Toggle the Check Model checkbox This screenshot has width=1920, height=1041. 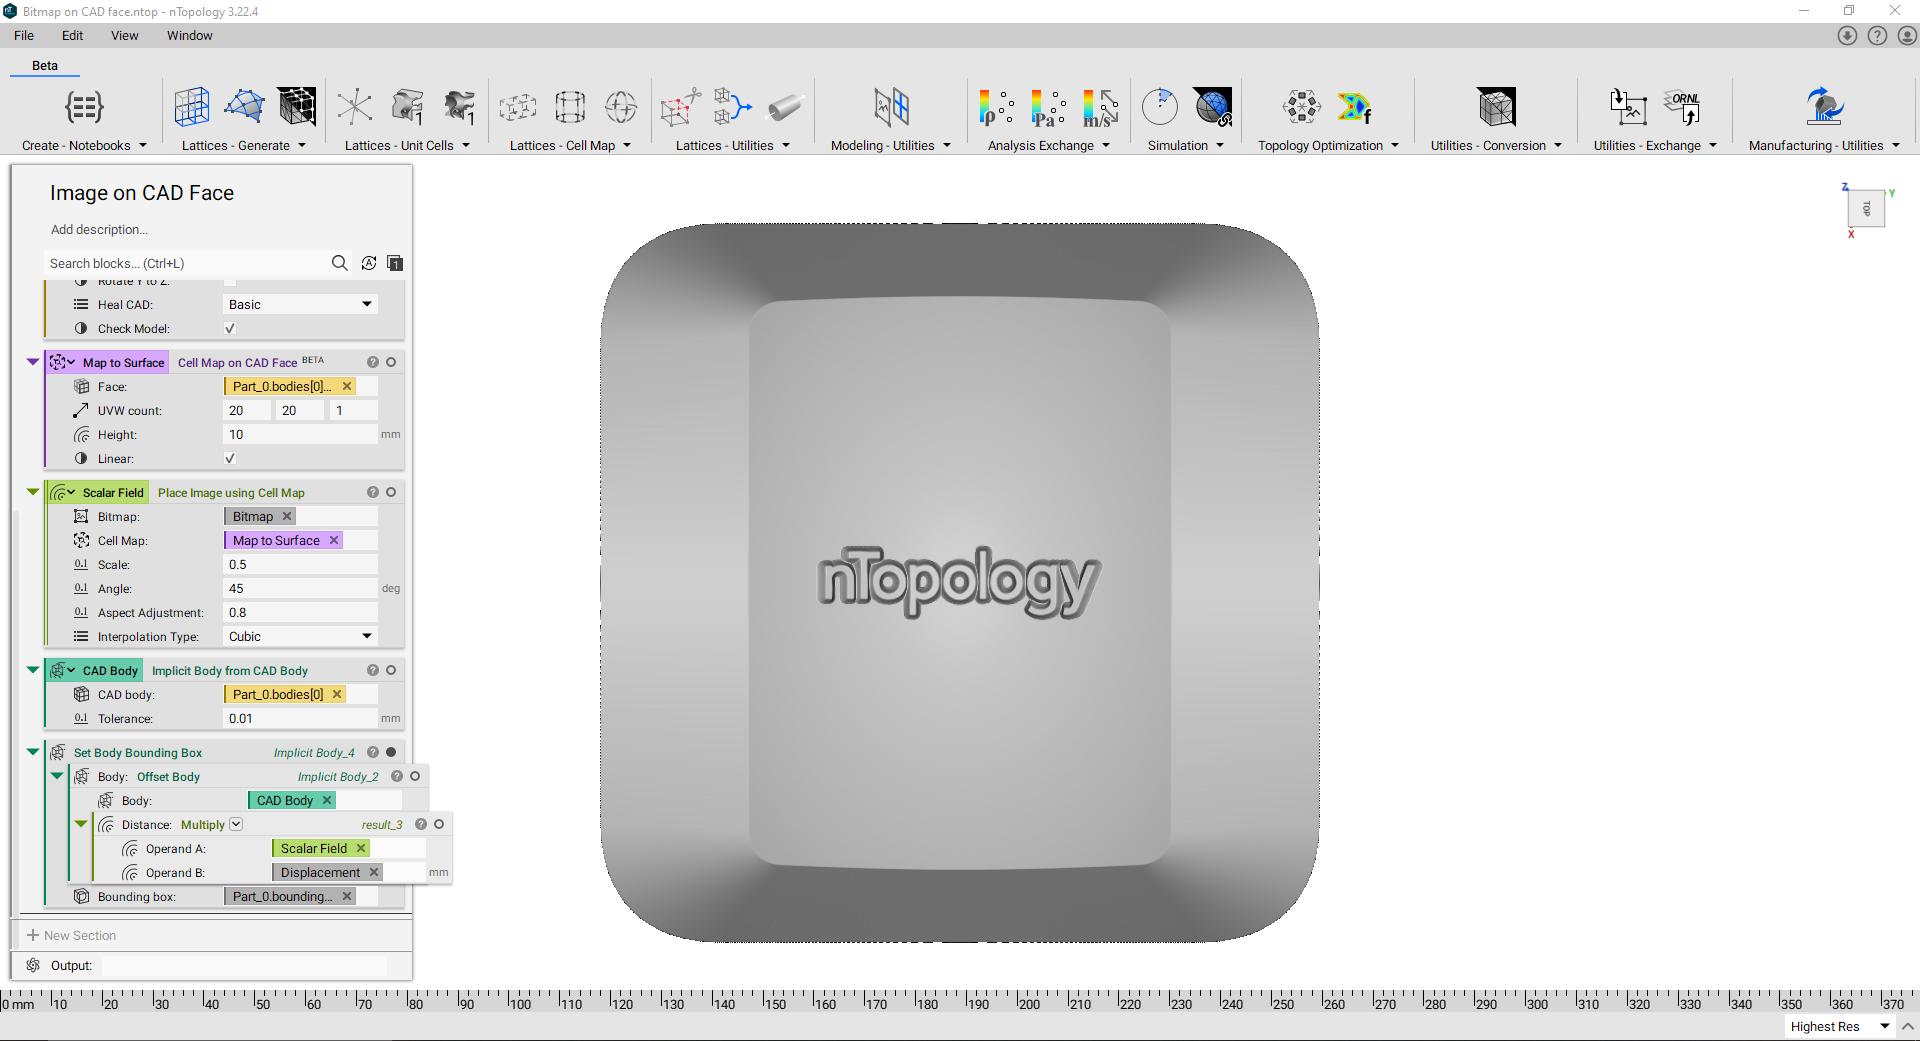tap(230, 328)
